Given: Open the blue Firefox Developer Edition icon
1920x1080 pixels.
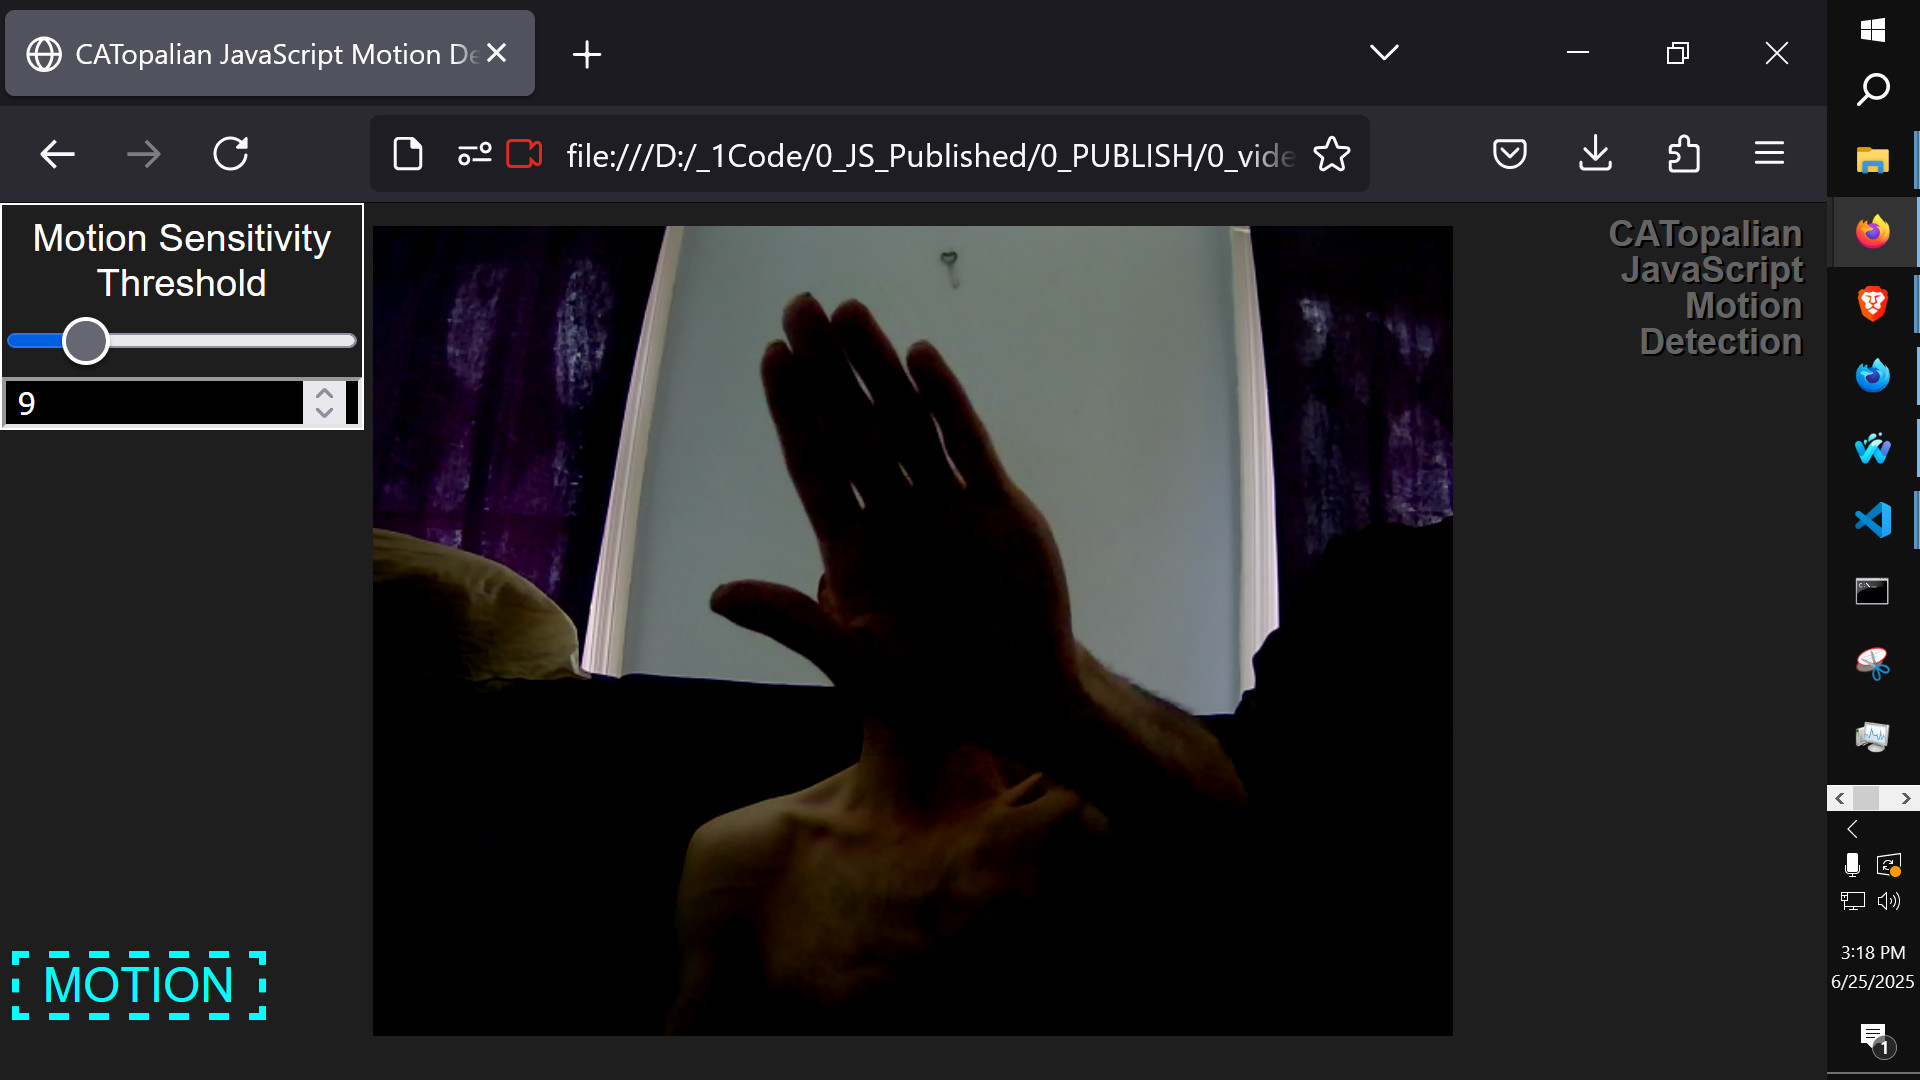Looking at the screenshot, I should [1872, 376].
